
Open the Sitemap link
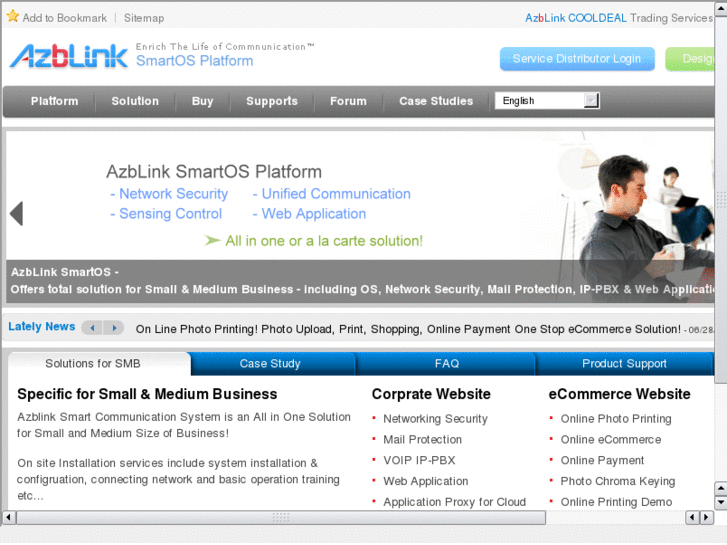pos(144,18)
